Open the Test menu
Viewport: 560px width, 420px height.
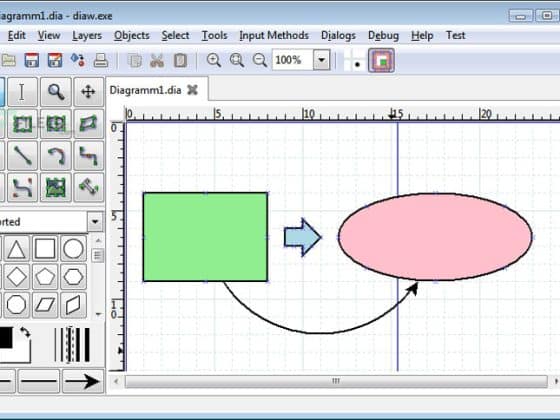(x=456, y=35)
